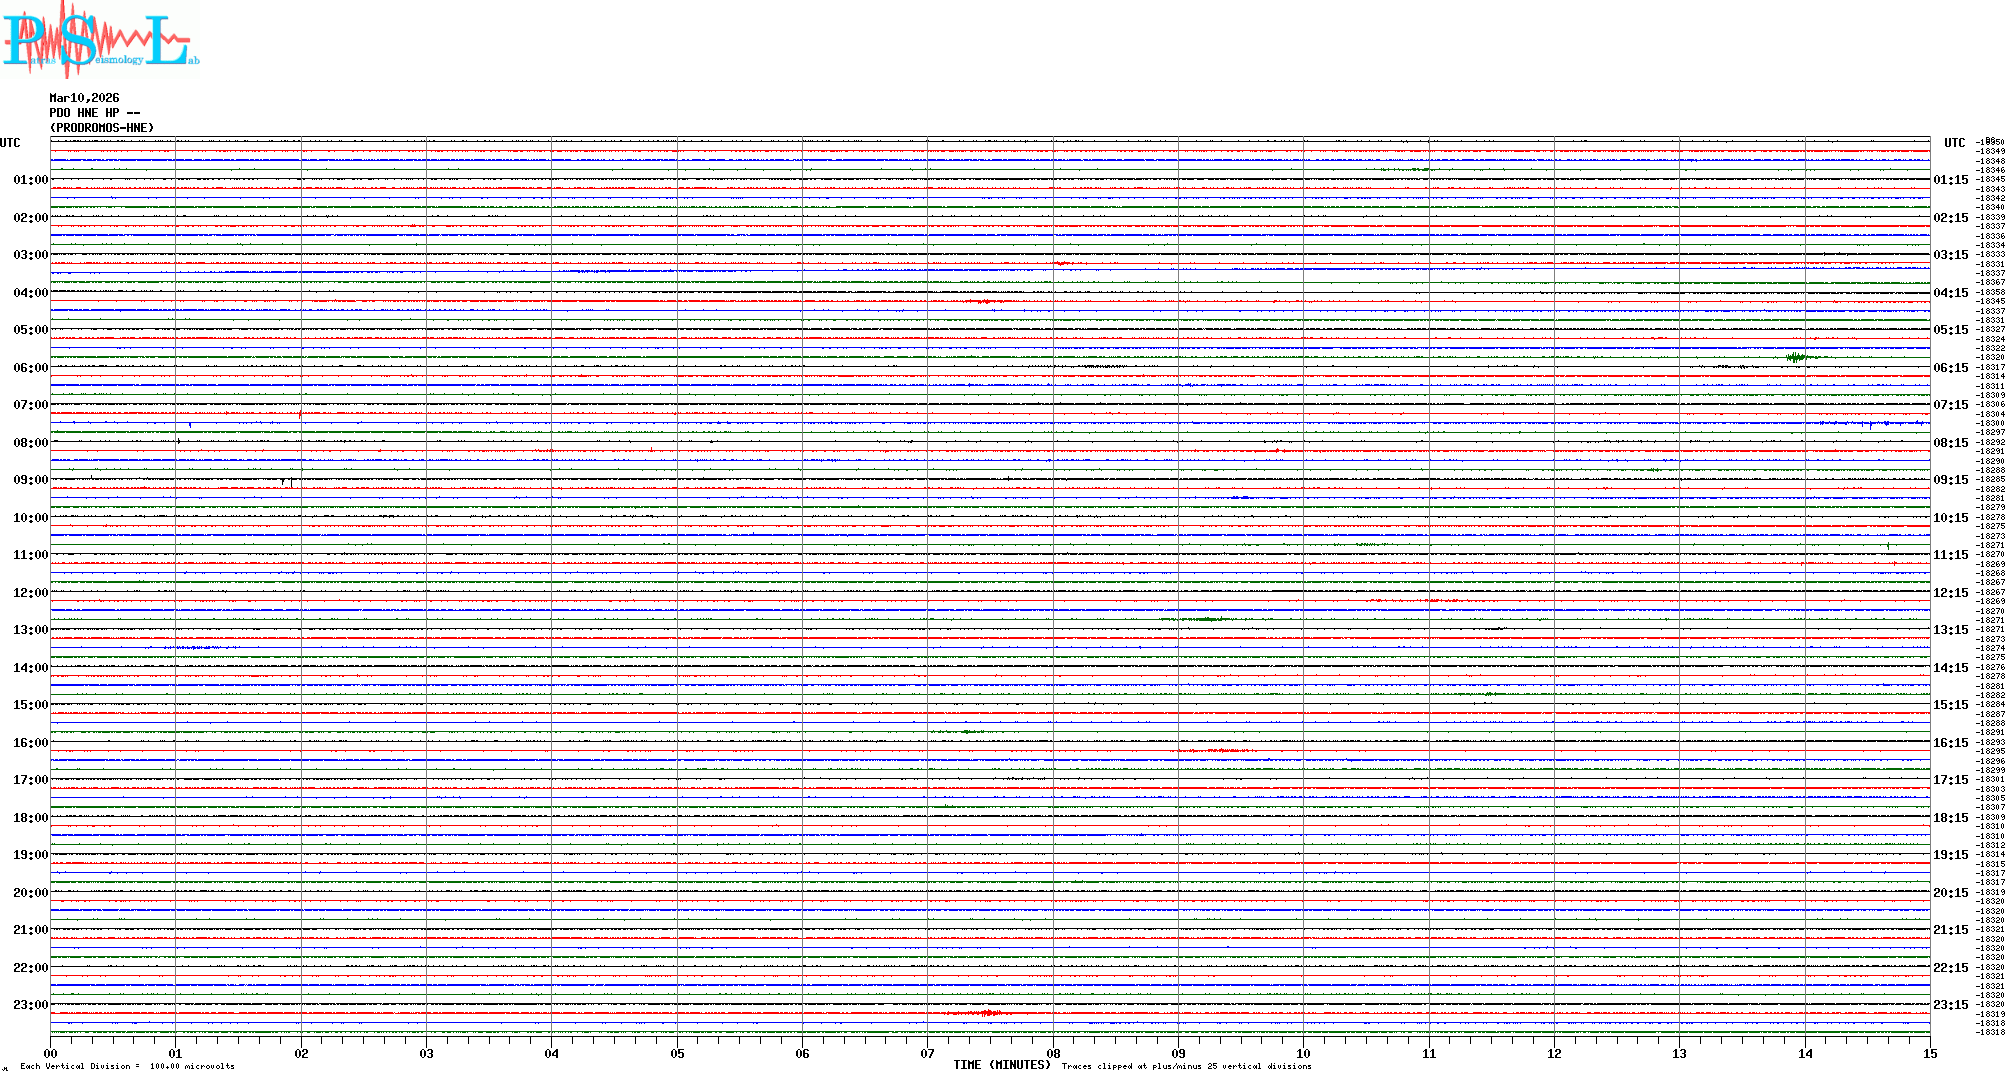
Task: Click the green seismic burst near minute 14
Action: tap(1797, 357)
